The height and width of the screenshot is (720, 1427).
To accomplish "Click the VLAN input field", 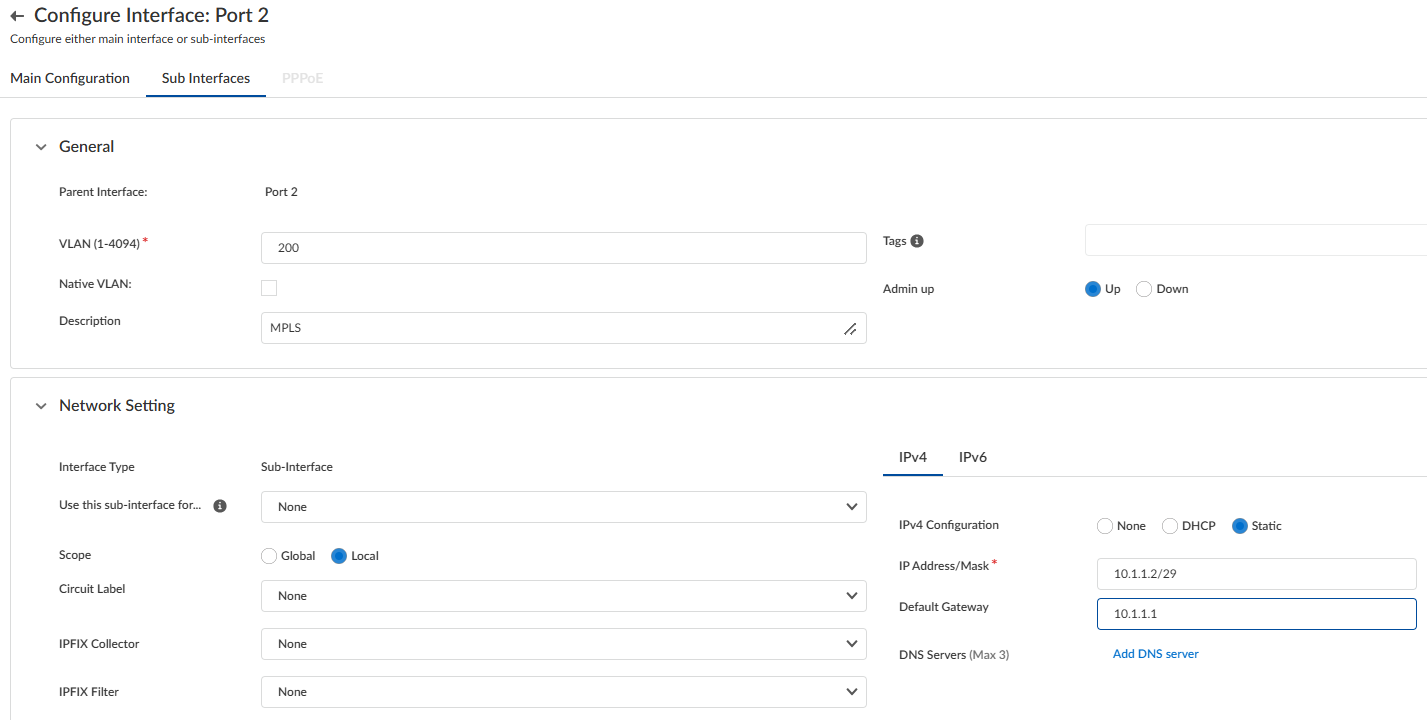I will pos(563,248).
